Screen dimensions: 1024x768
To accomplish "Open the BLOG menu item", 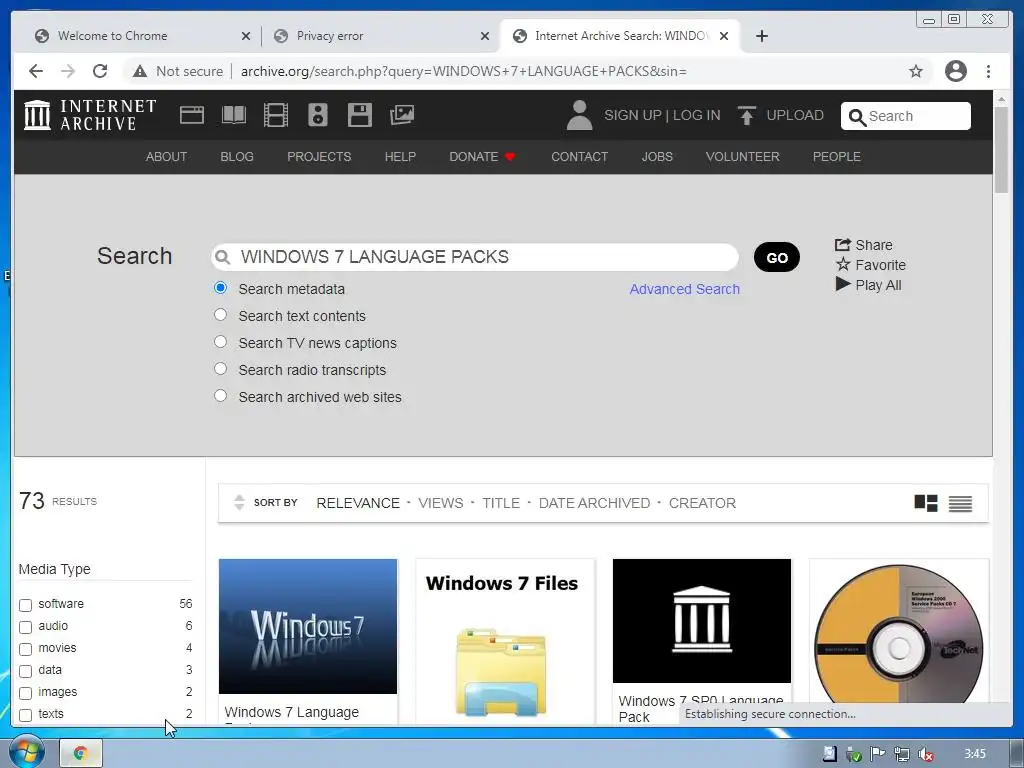I will point(236,157).
